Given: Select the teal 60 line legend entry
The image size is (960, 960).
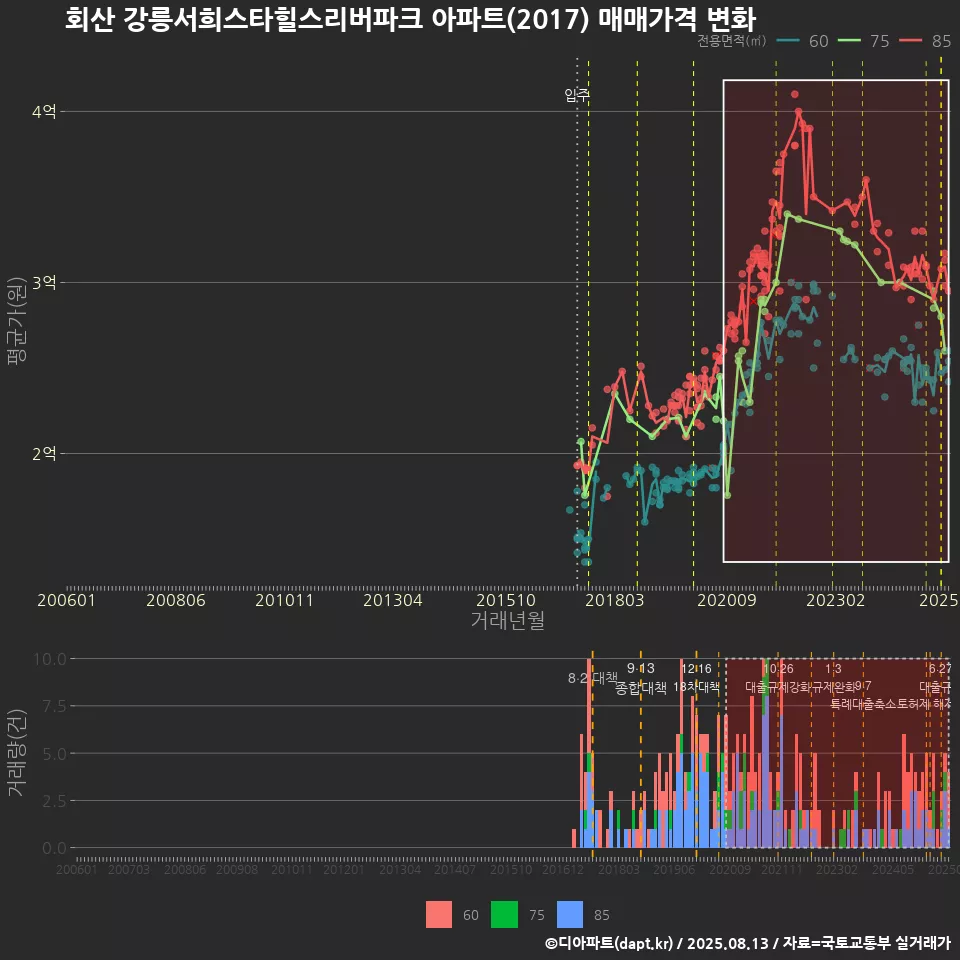Looking at the screenshot, I should [x=802, y=41].
